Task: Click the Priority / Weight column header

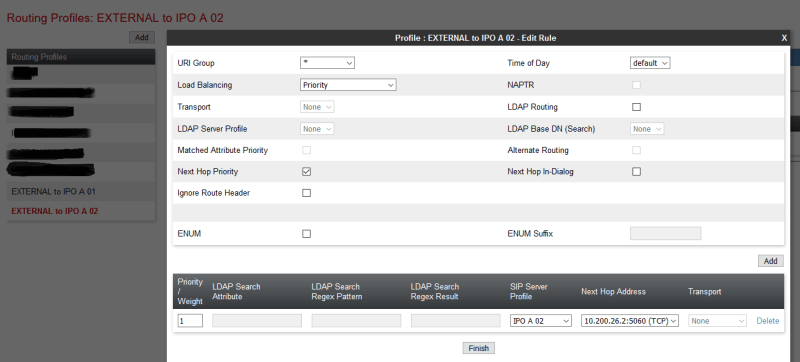Action: [190, 292]
